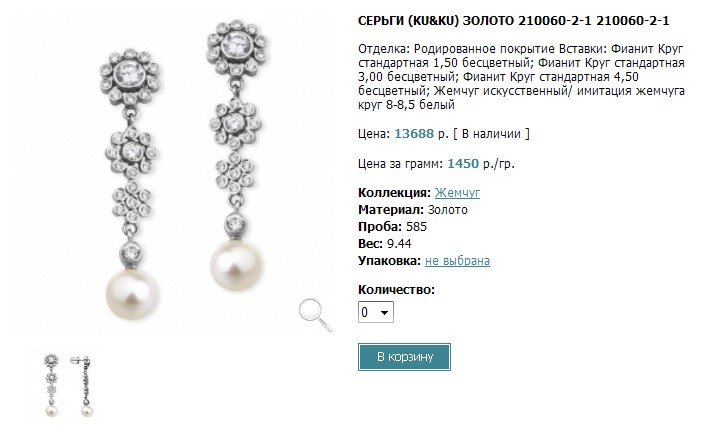Screen dimensions: 706x433
Task: Open the Жемчуг collection link
Action: point(457,193)
